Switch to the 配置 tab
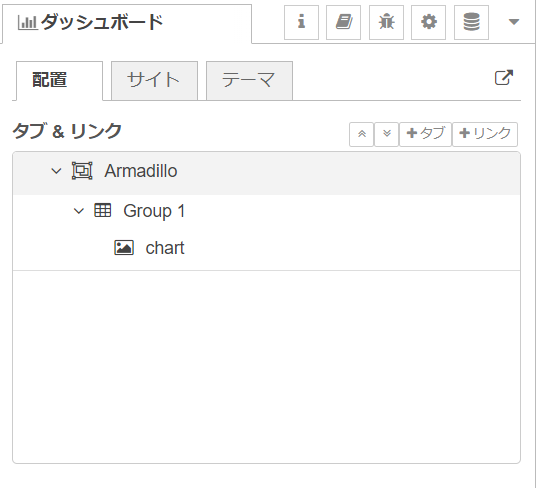Image resolution: width=536 pixels, height=488 pixels. (x=59, y=81)
